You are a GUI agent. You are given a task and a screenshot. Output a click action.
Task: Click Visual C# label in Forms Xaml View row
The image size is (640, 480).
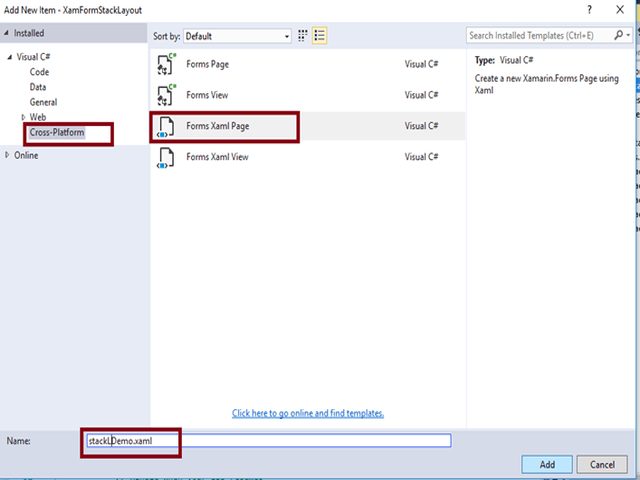point(421,157)
